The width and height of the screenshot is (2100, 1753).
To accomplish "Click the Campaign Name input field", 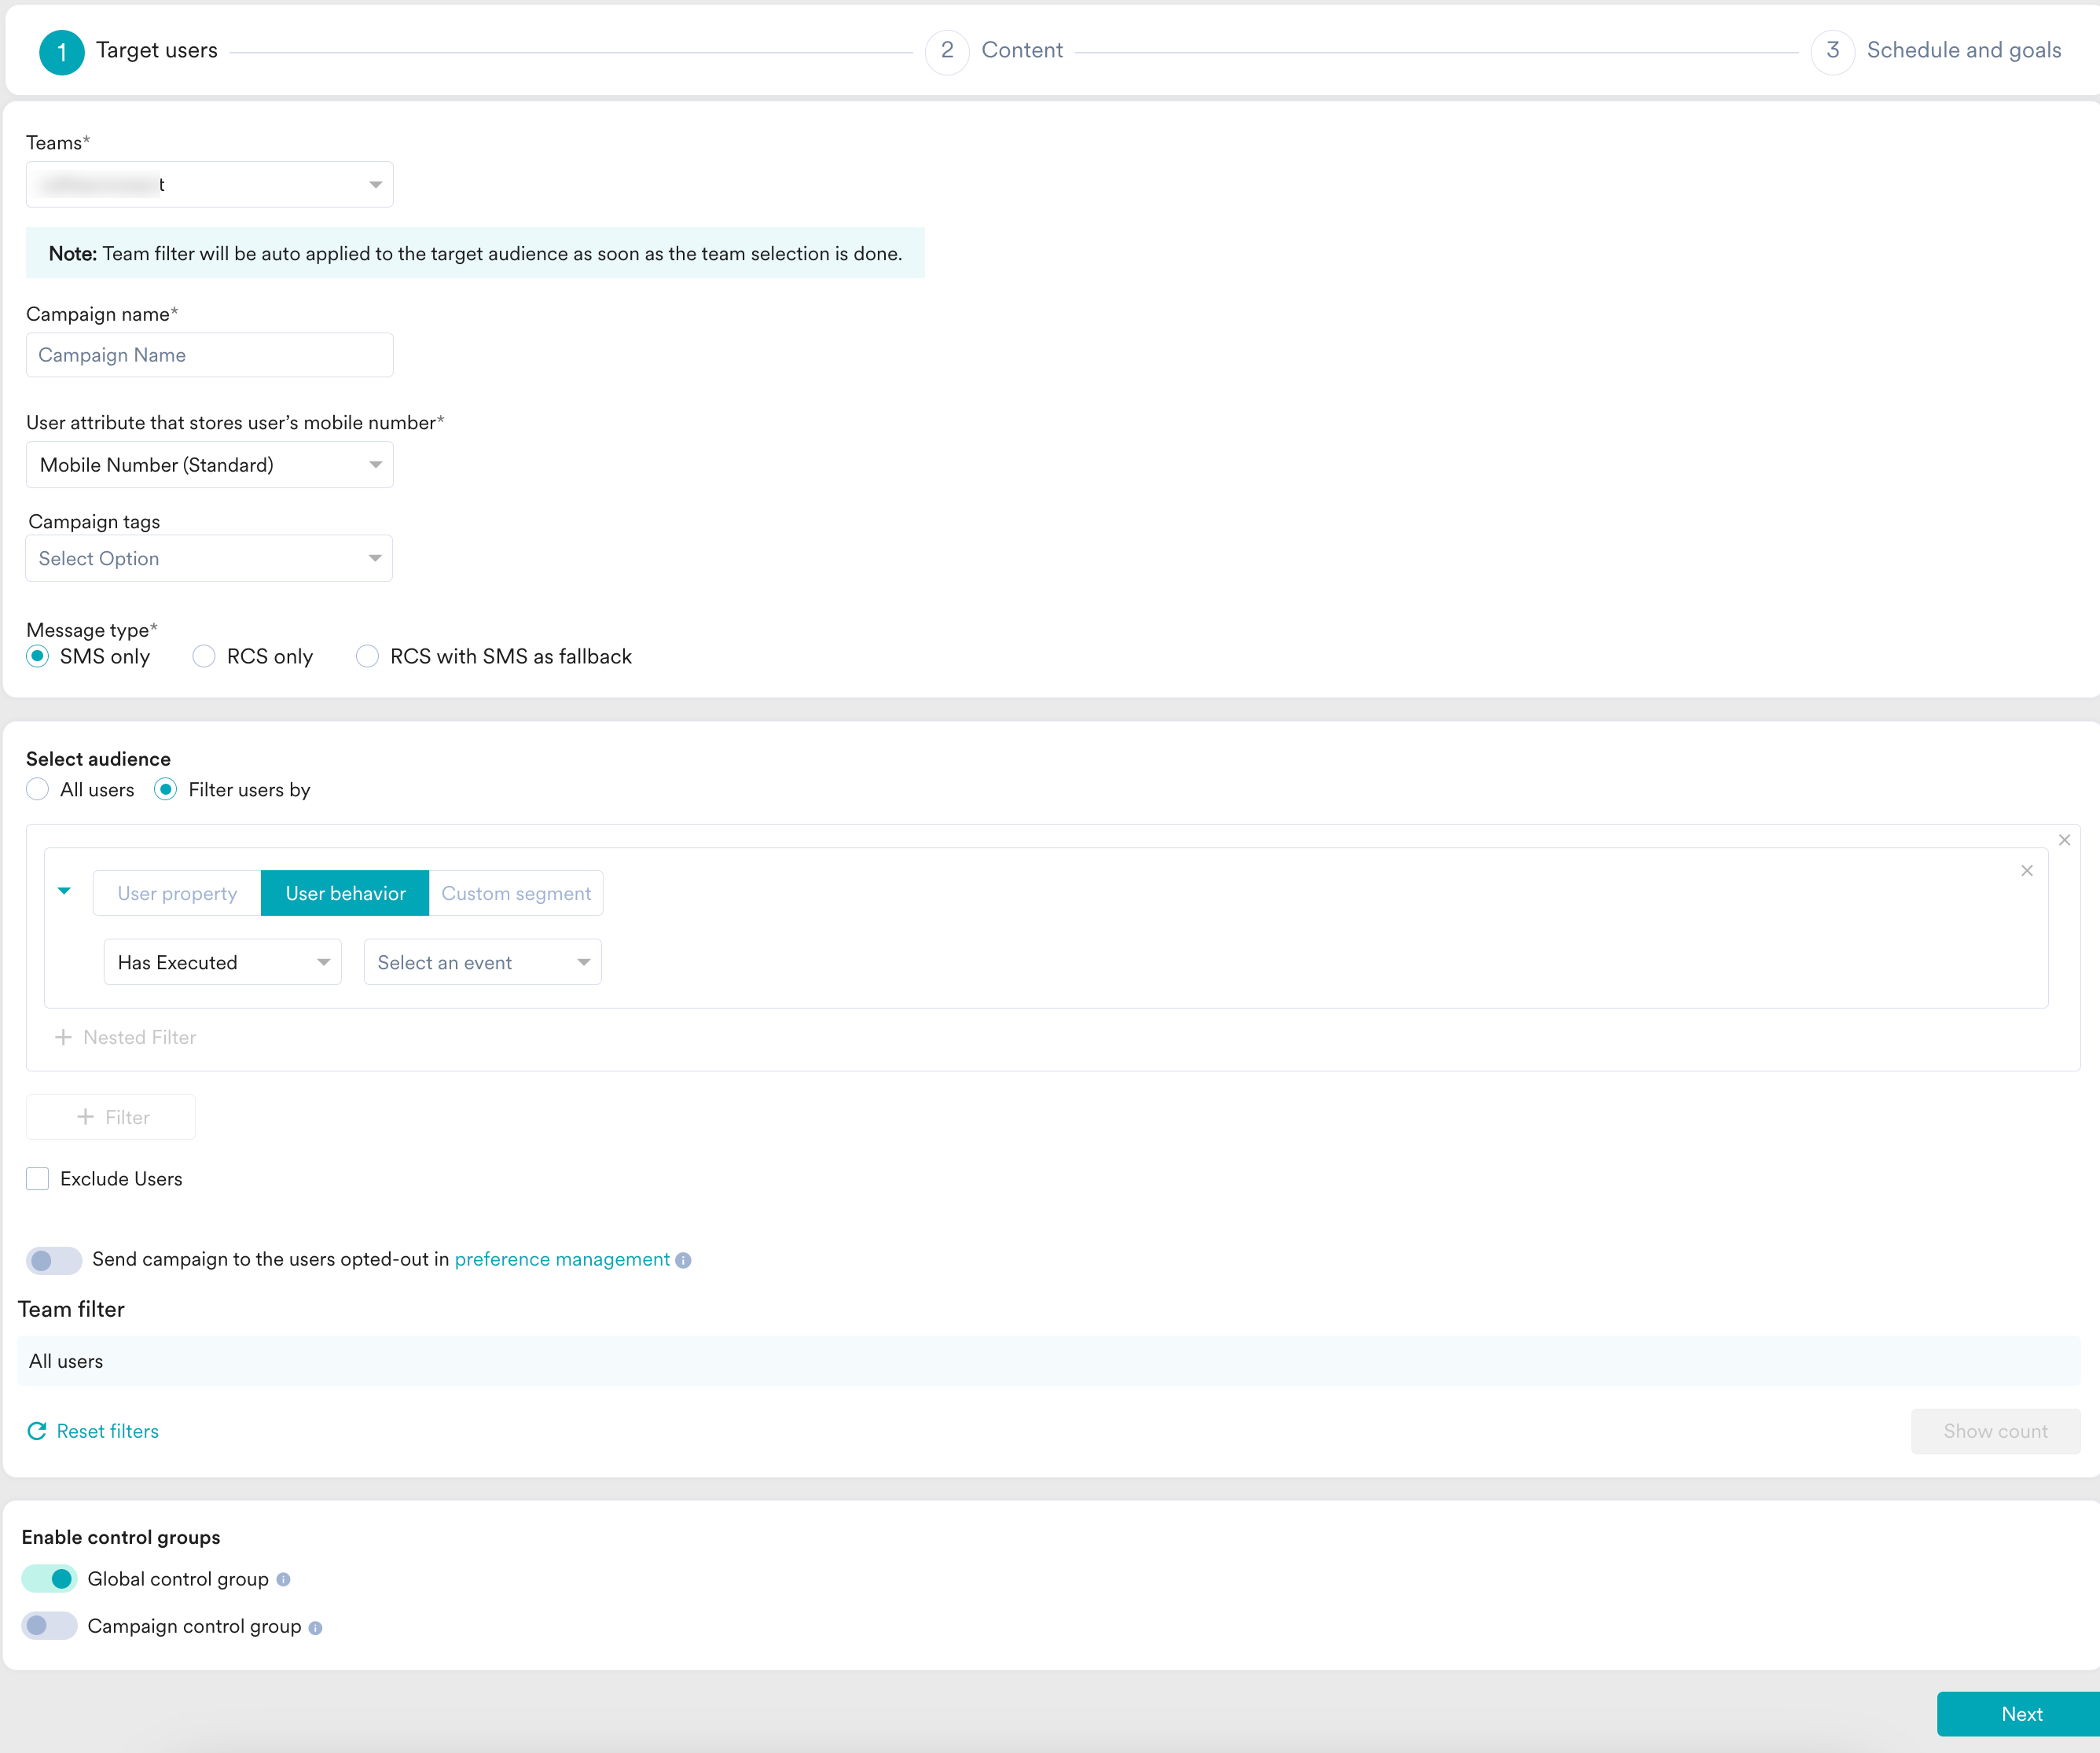I will [x=210, y=355].
